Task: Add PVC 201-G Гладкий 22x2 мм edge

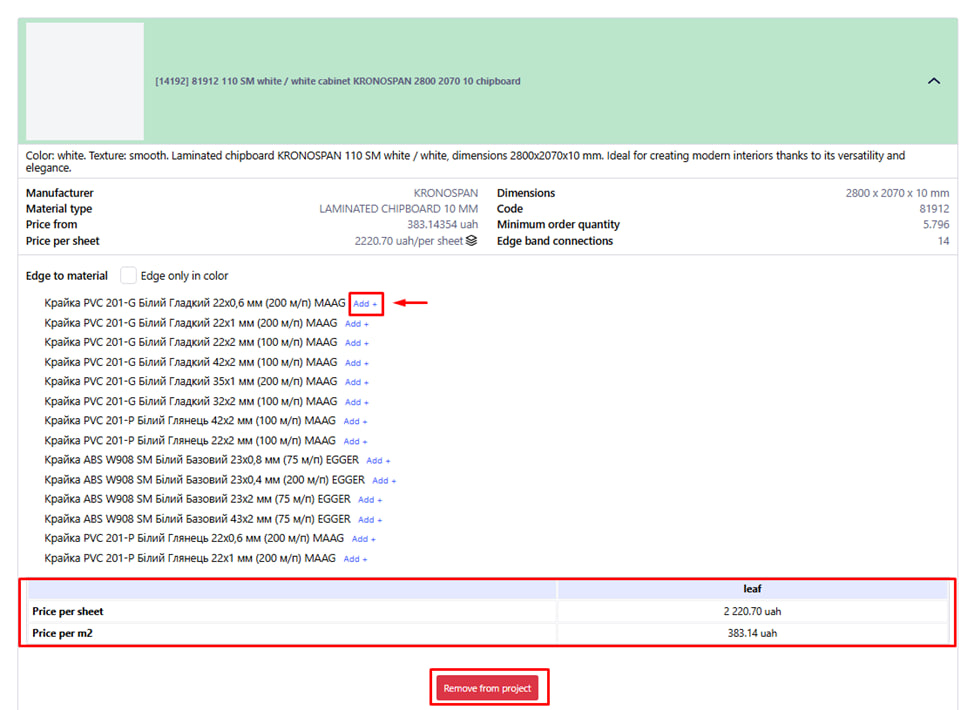Action: (x=357, y=343)
